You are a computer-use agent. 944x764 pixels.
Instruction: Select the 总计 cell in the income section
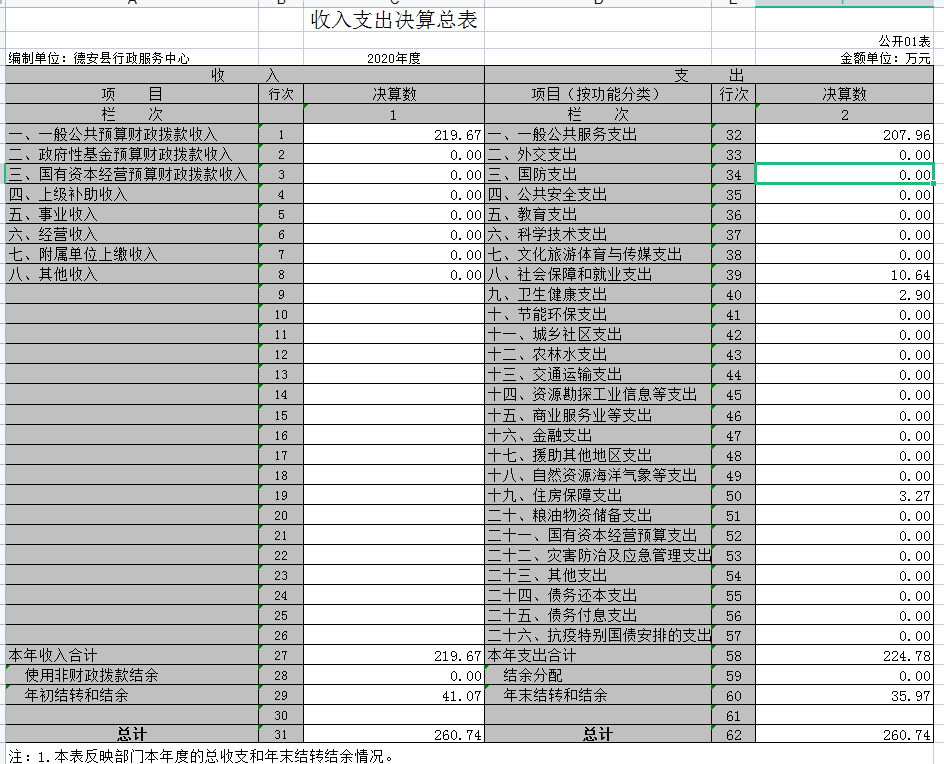[x=131, y=735]
